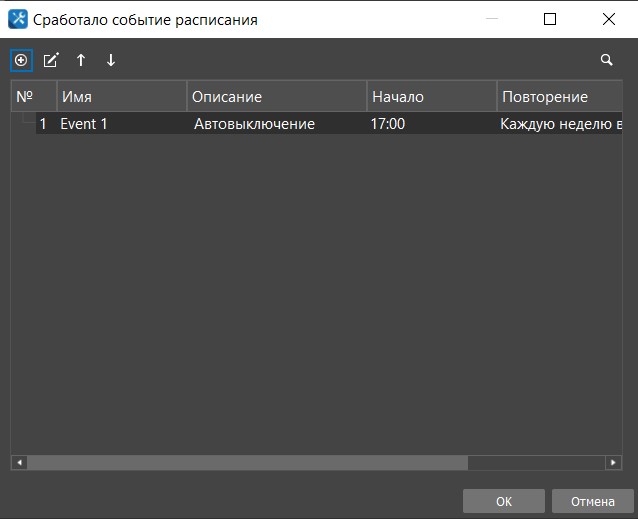Image resolution: width=638 pixels, height=519 pixels.
Task: Sort by the Имя column header
Action: click(121, 97)
